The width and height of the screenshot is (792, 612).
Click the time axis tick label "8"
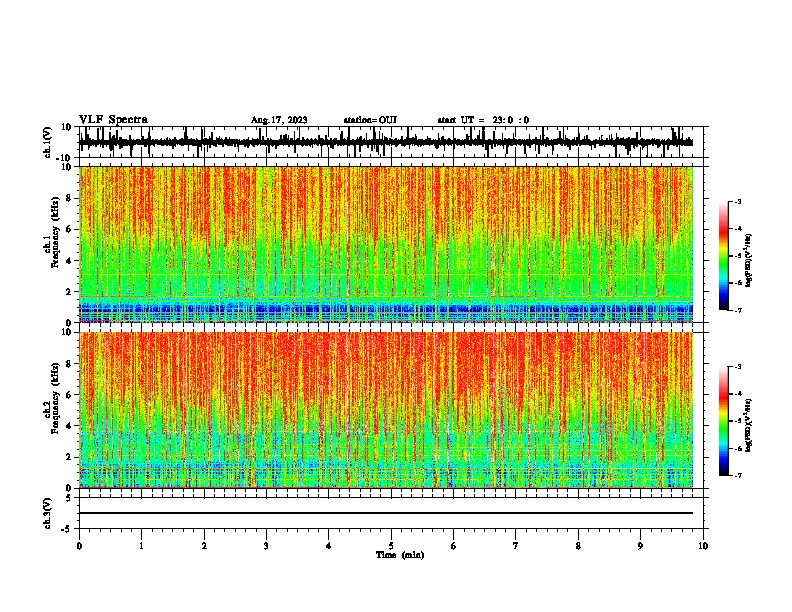[578, 546]
